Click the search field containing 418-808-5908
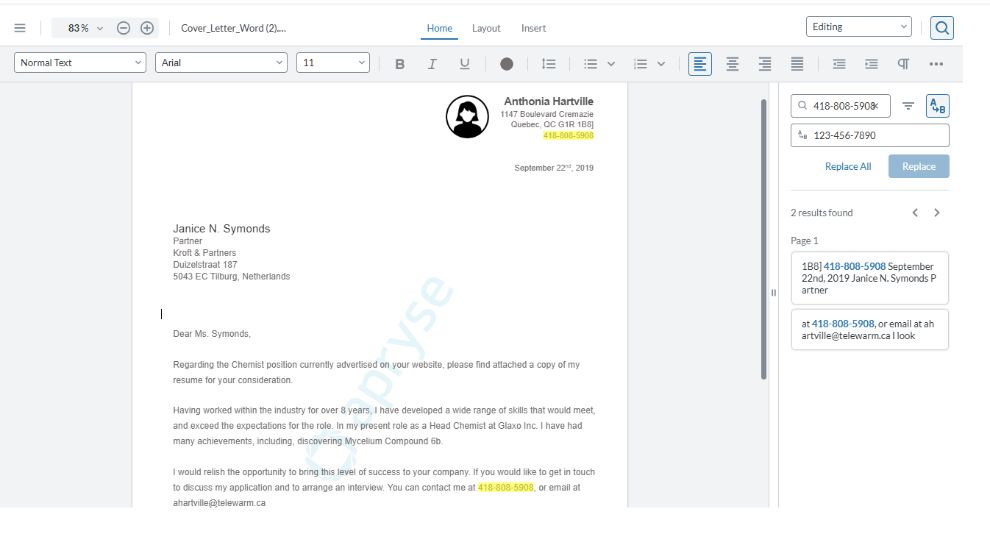 [840, 106]
